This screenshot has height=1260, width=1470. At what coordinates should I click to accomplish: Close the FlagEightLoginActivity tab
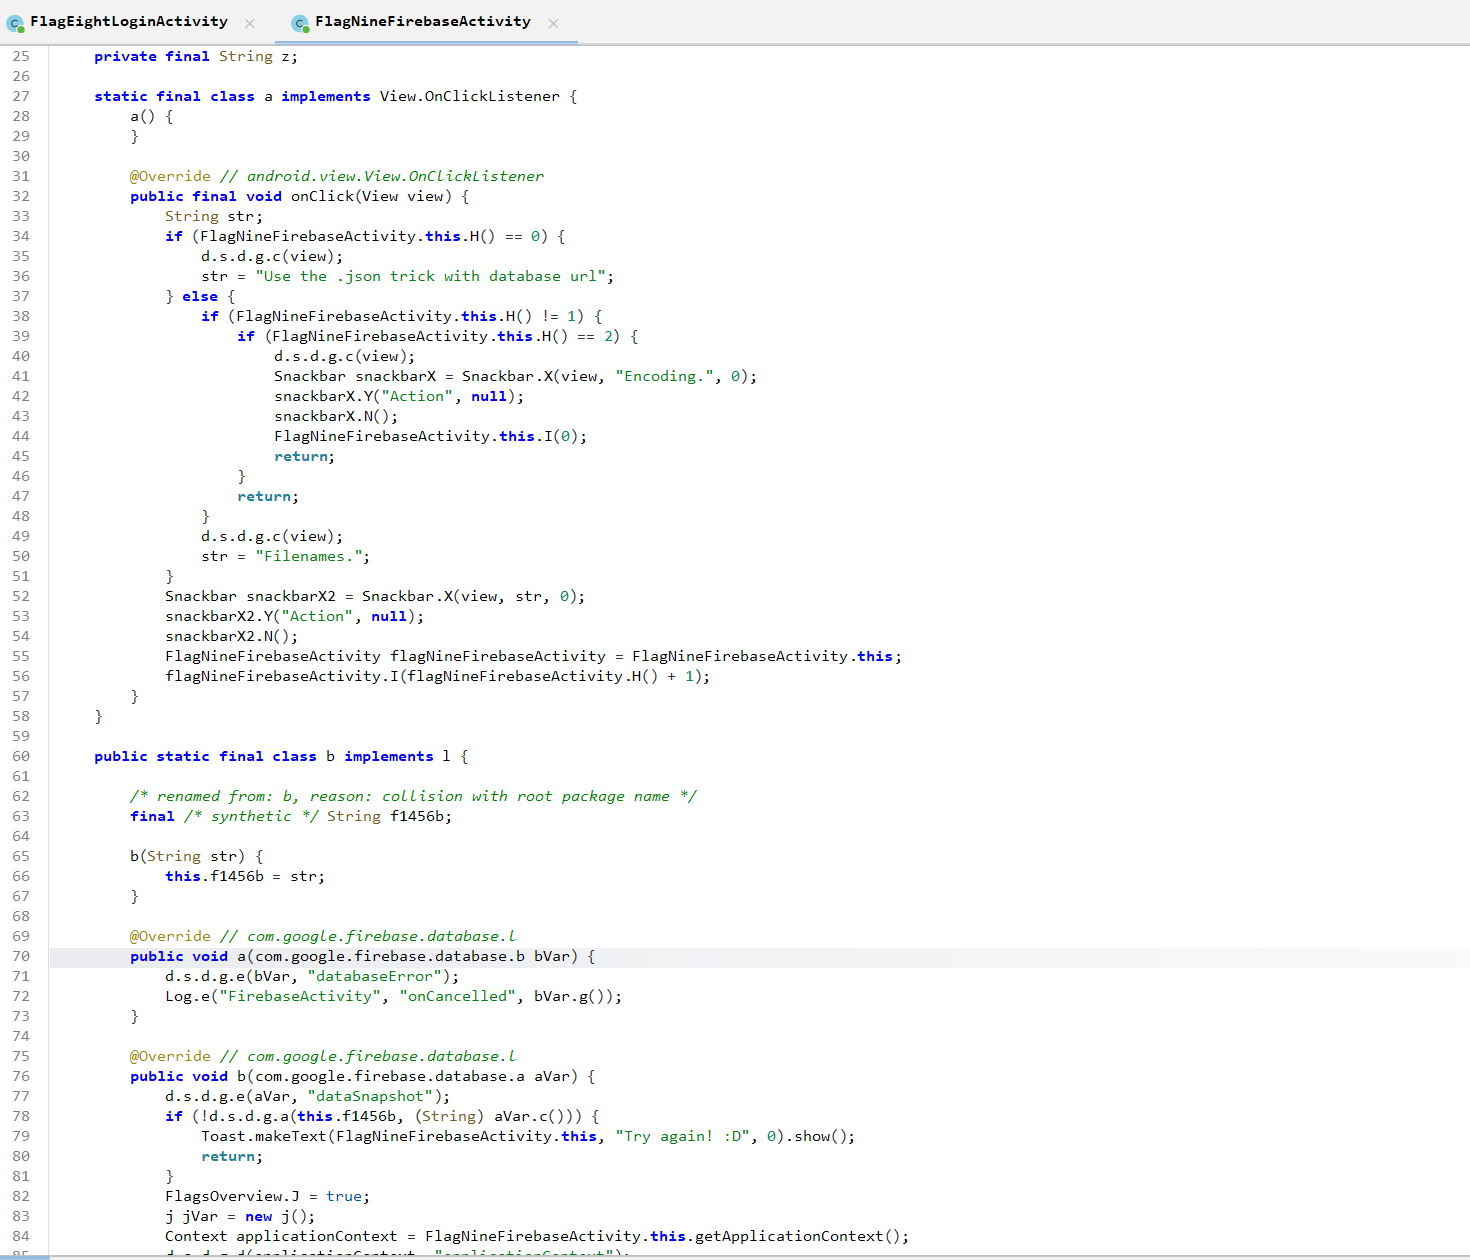point(250,23)
